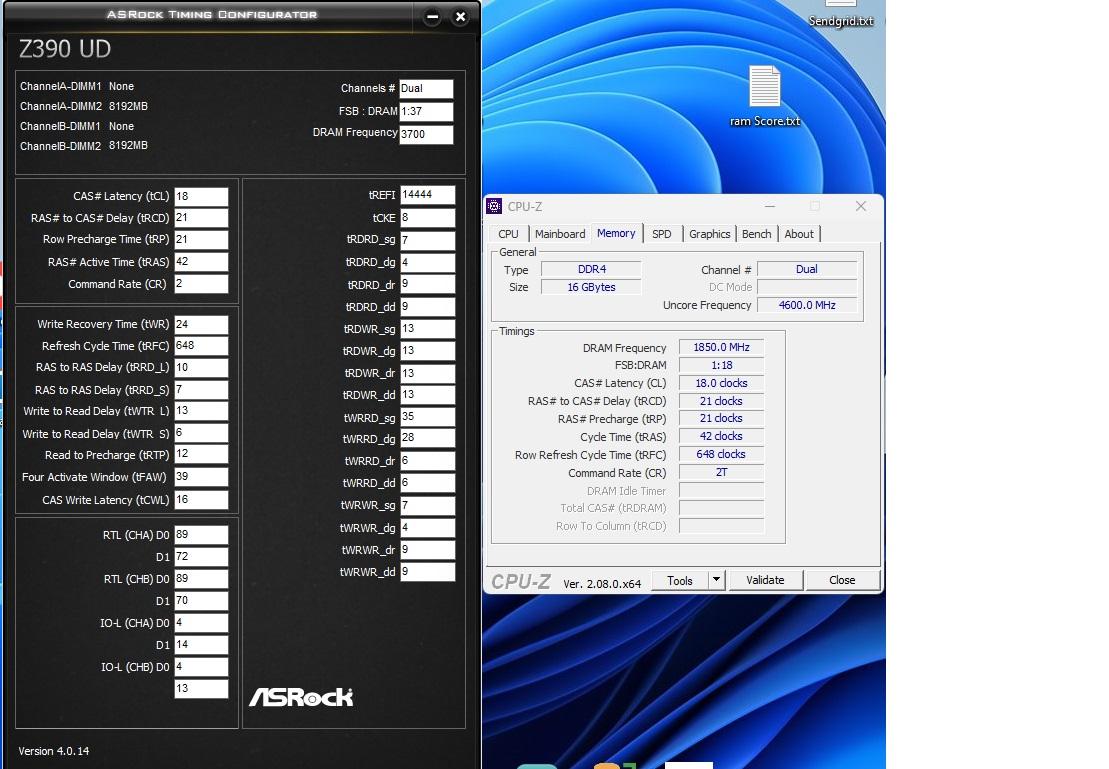Image resolution: width=1109 pixels, height=769 pixels.
Task: Open the SPD tab
Action: click(x=662, y=234)
